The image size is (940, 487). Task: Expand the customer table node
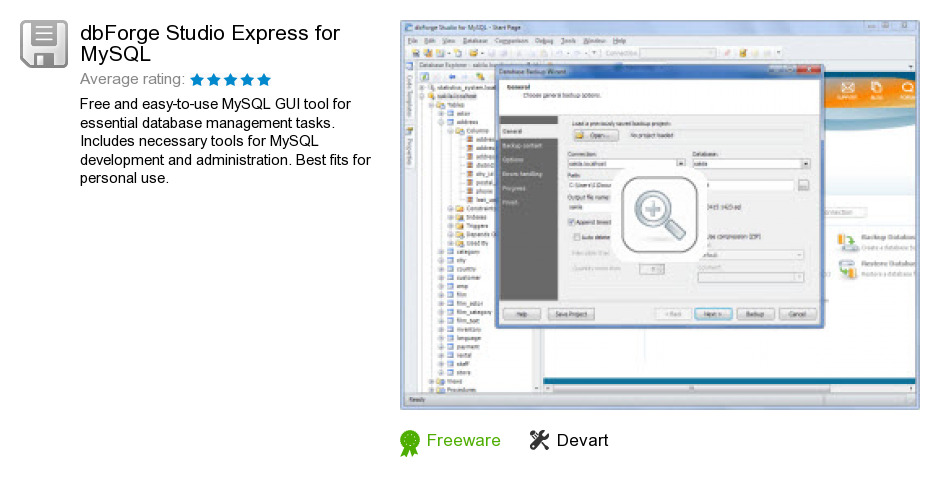pyautogui.click(x=441, y=278)
